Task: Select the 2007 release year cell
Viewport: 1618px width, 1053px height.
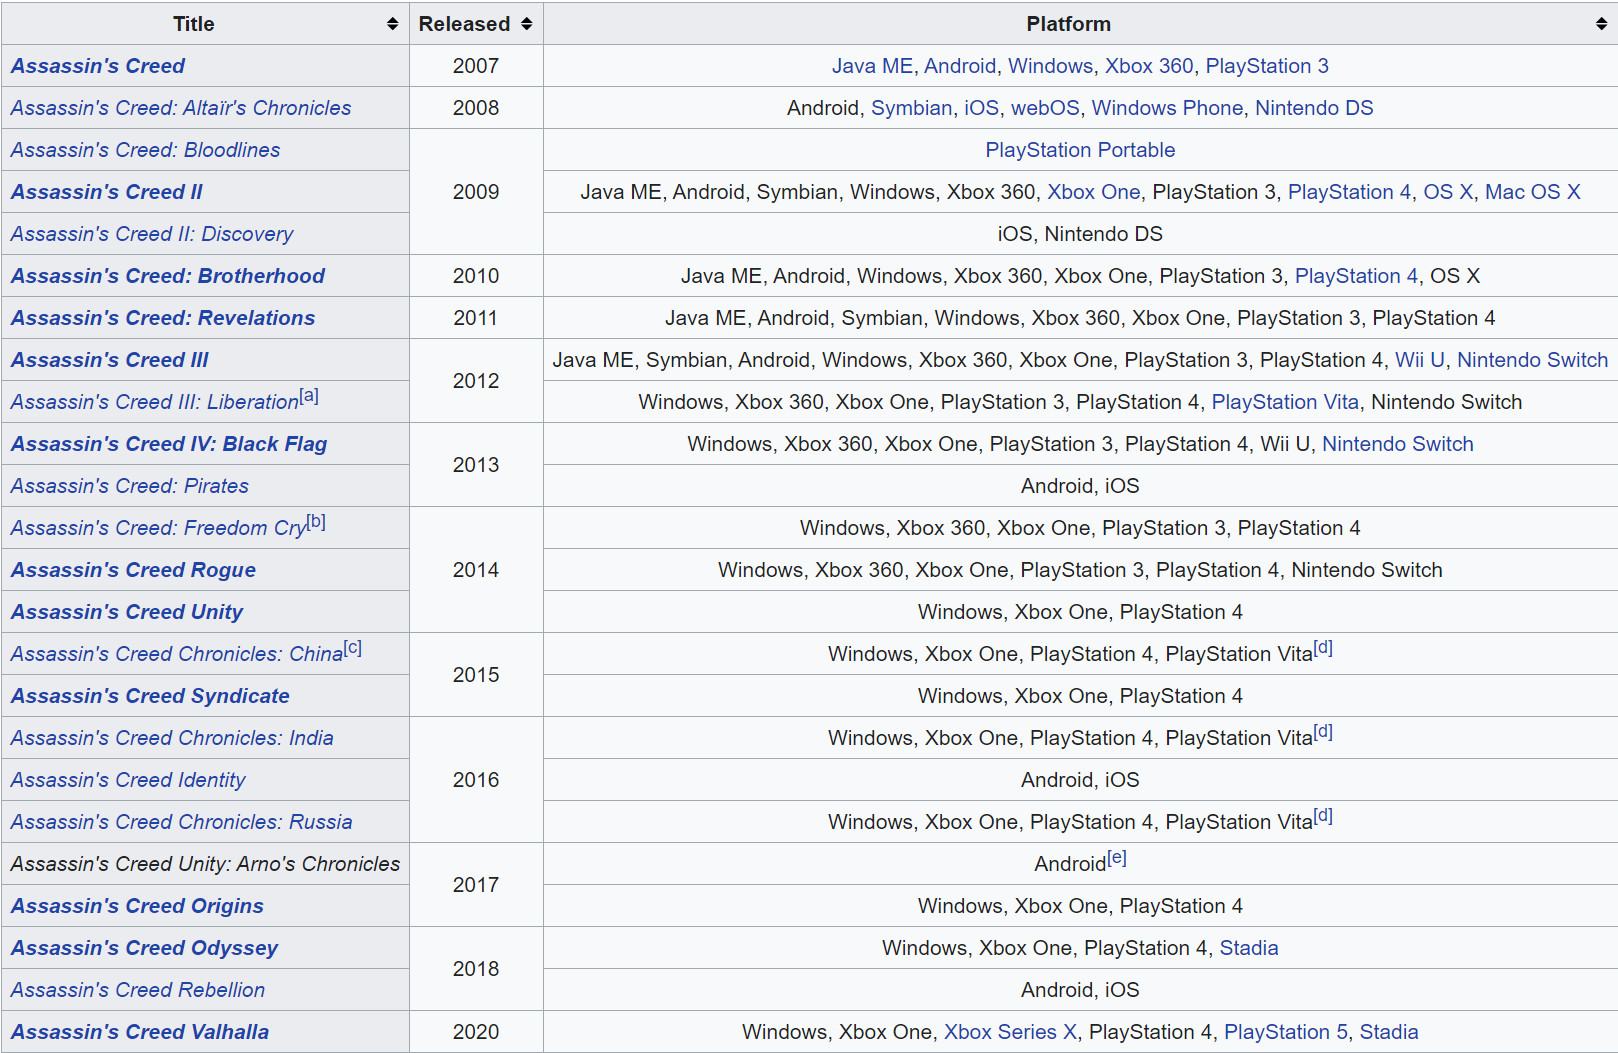Action: pyautogui.click(x=476, y=66)
